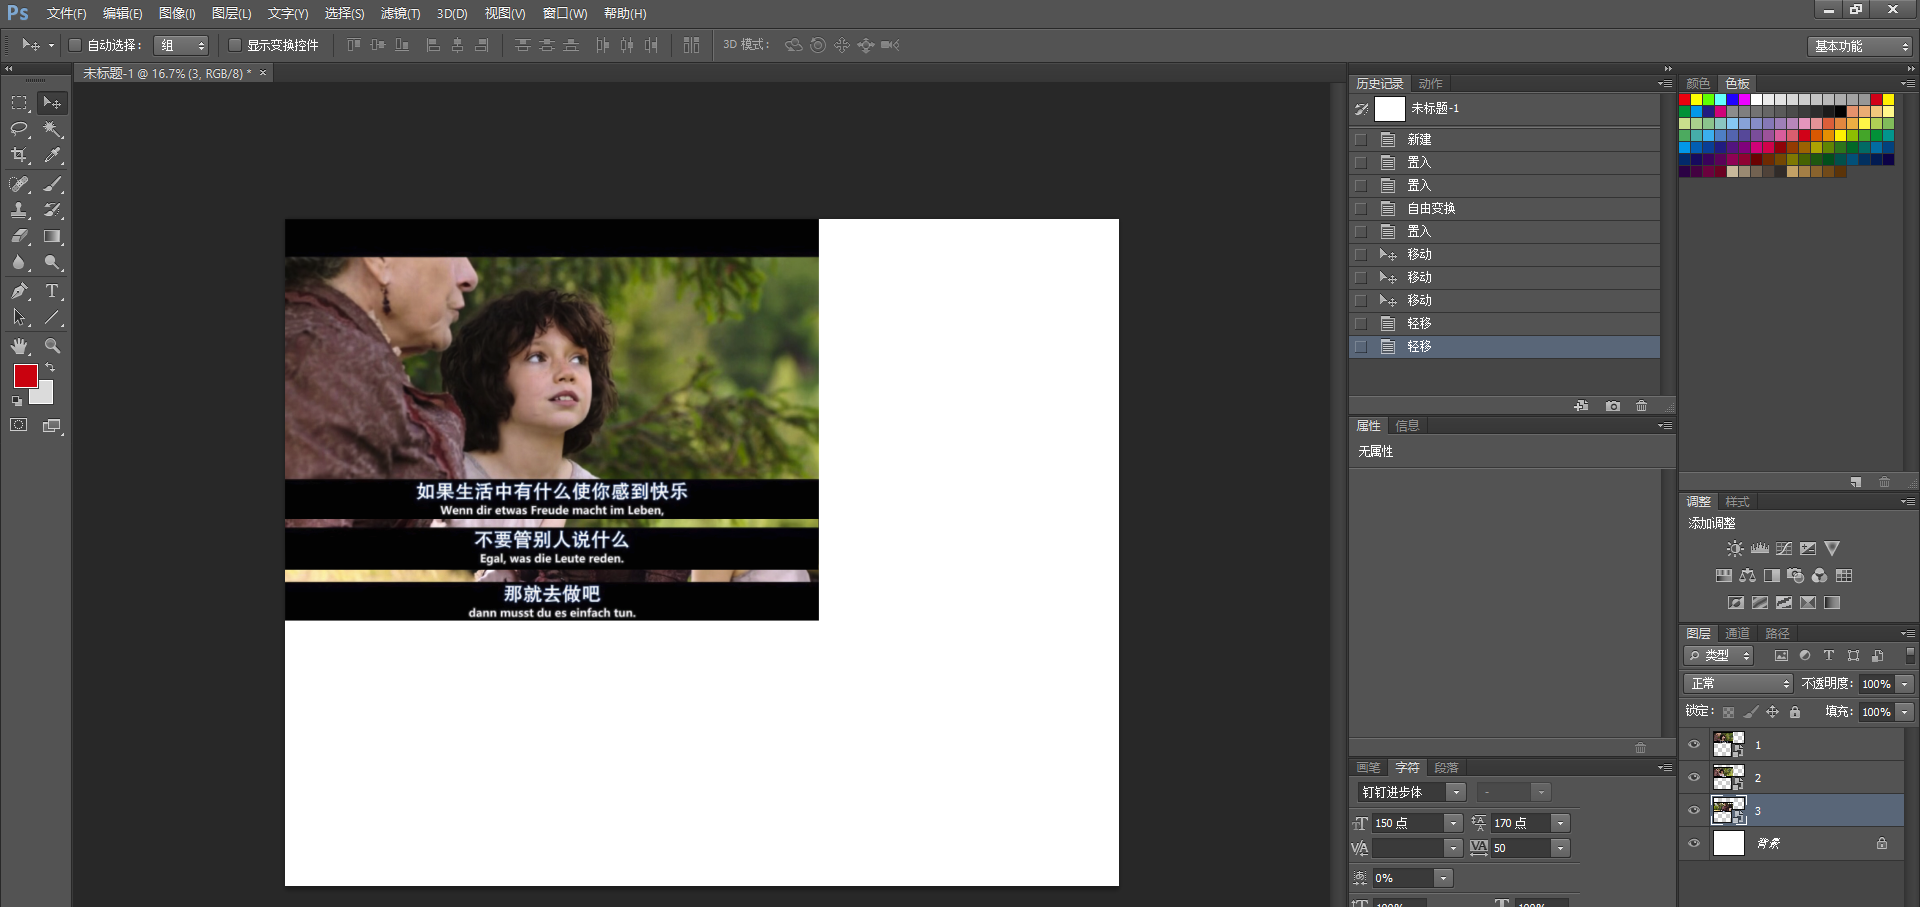Switch to the 信息 tab

(x=1407, y=426)
